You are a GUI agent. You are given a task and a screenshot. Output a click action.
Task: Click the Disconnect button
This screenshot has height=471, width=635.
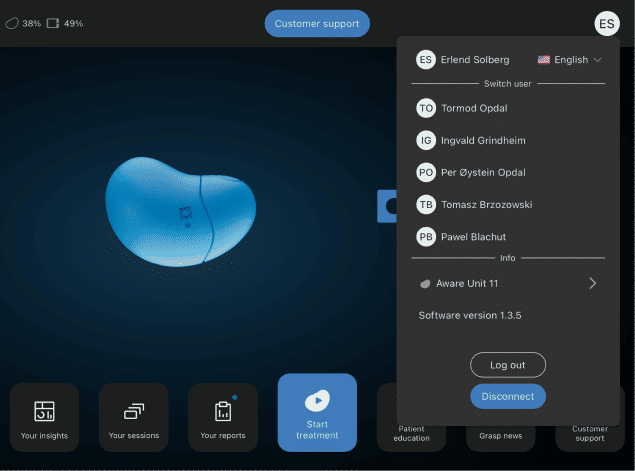[x=508, y=396]
